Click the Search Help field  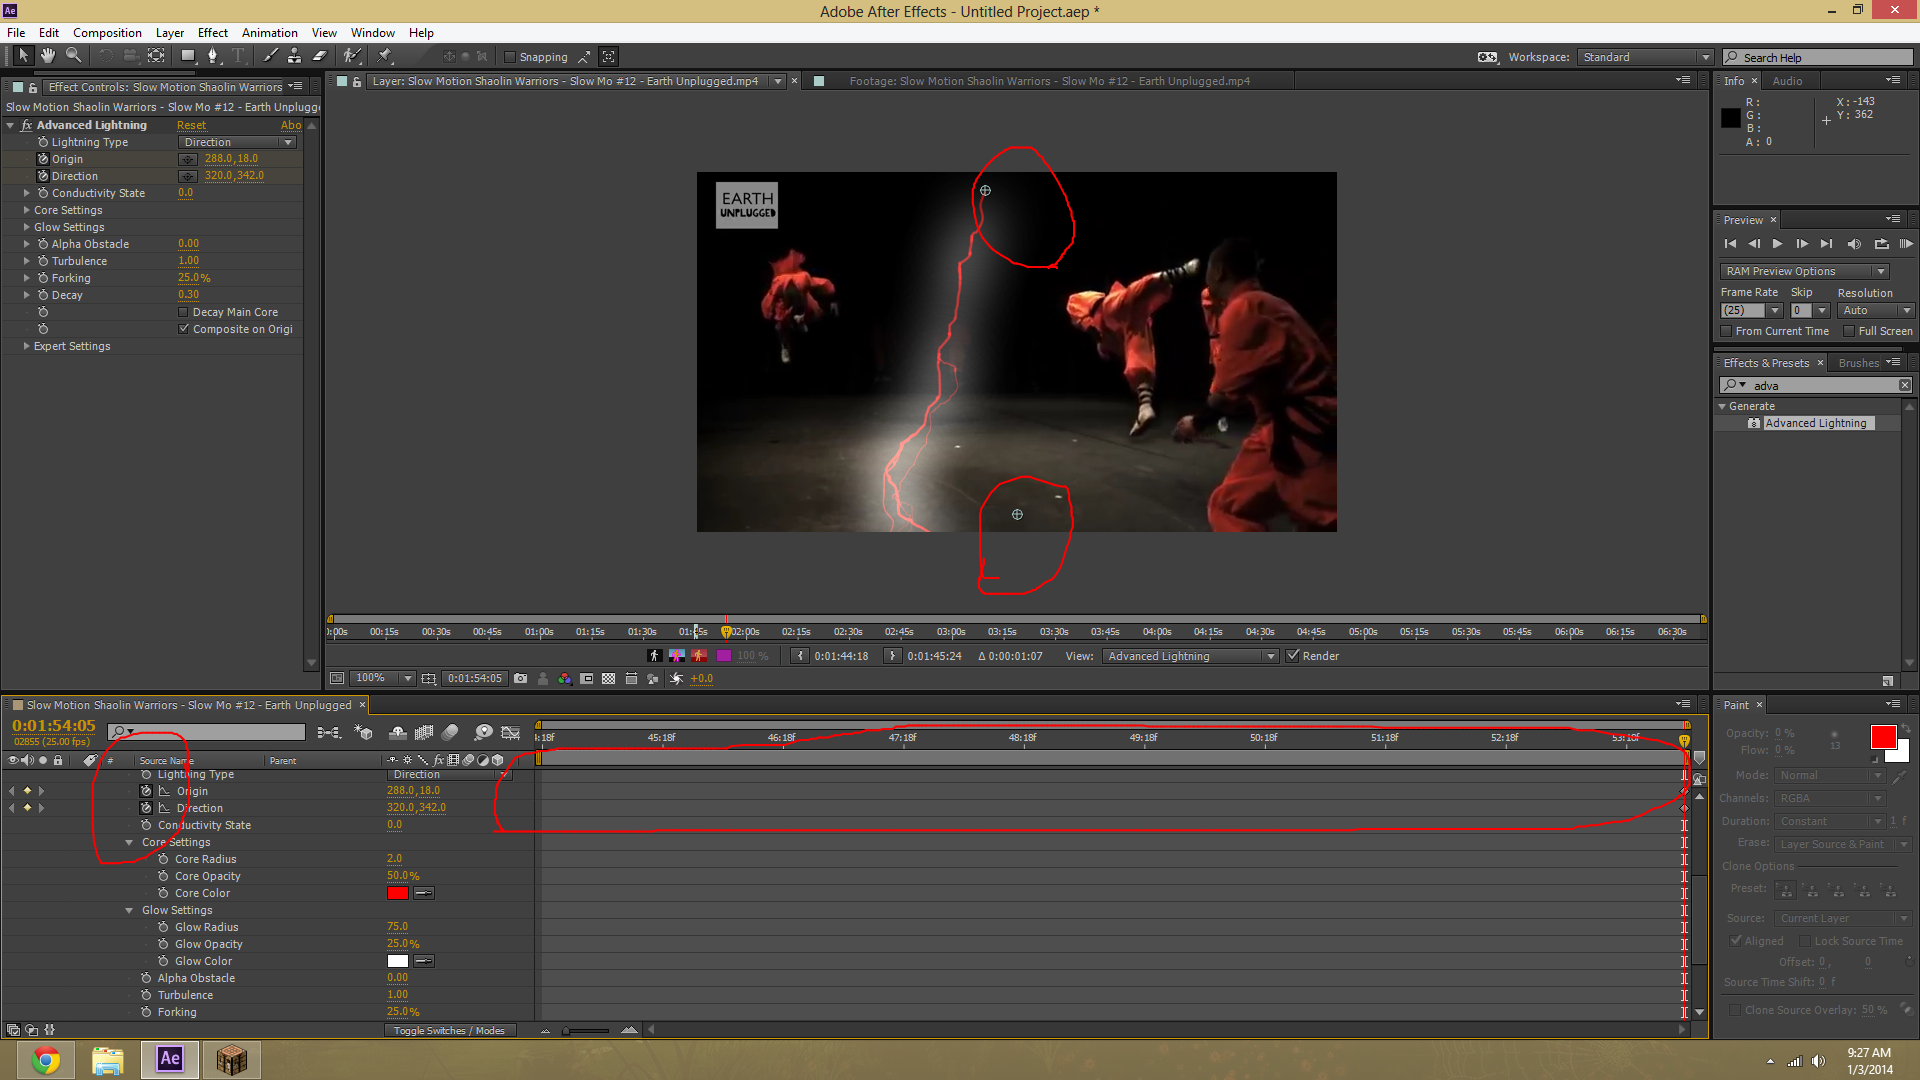tap(1818, 57)
